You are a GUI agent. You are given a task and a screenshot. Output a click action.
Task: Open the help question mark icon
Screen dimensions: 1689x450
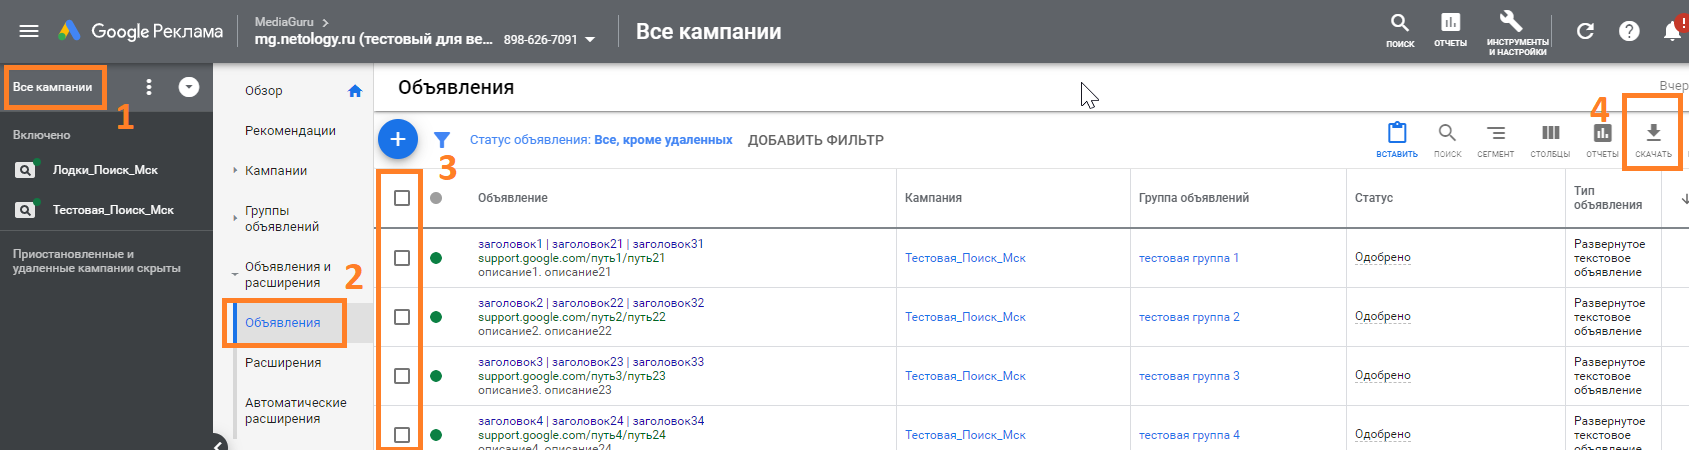pyautogui.click(x=1629, y=31)
